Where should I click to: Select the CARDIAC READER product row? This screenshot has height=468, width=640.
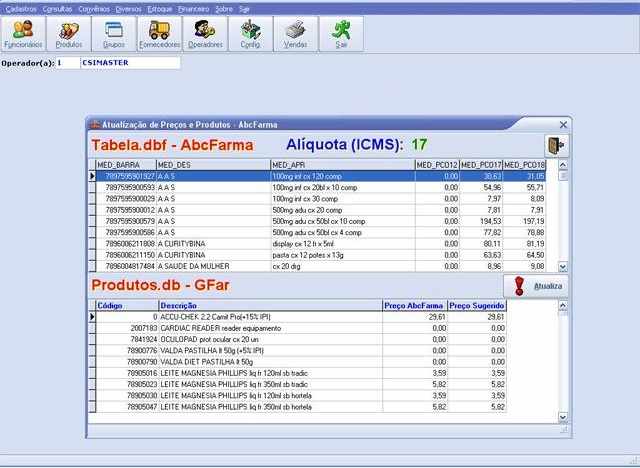[301, 328]
